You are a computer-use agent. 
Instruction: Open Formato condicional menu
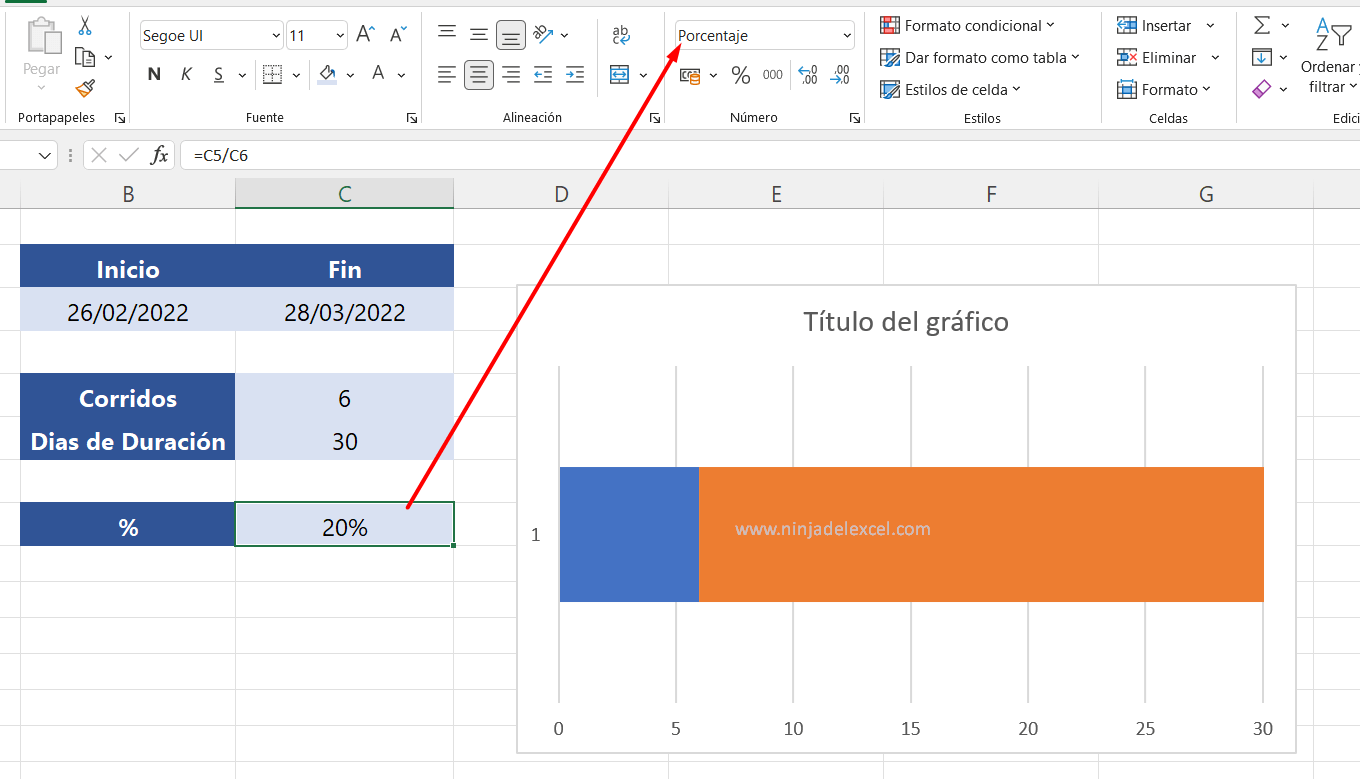pyautogui.click(x=967, y=26)
